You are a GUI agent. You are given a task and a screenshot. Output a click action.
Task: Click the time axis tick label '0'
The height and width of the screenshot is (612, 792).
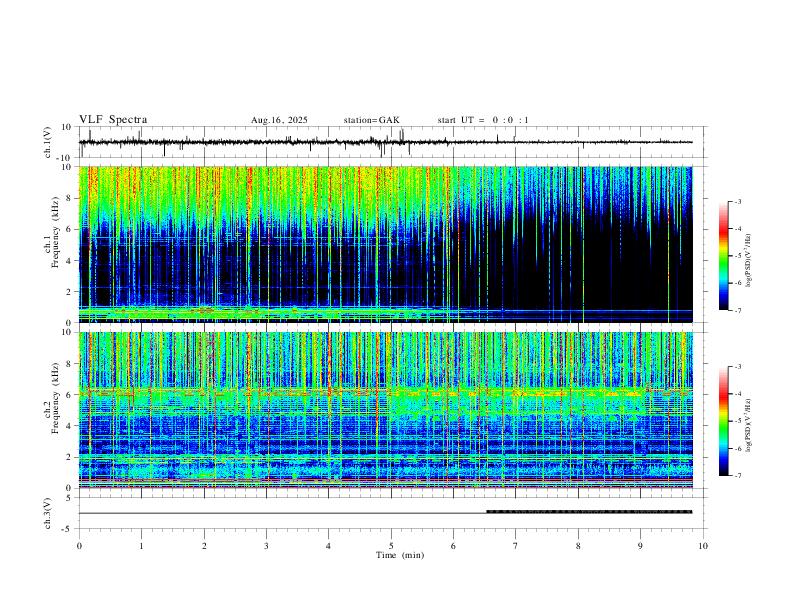(x=79, y=546)
